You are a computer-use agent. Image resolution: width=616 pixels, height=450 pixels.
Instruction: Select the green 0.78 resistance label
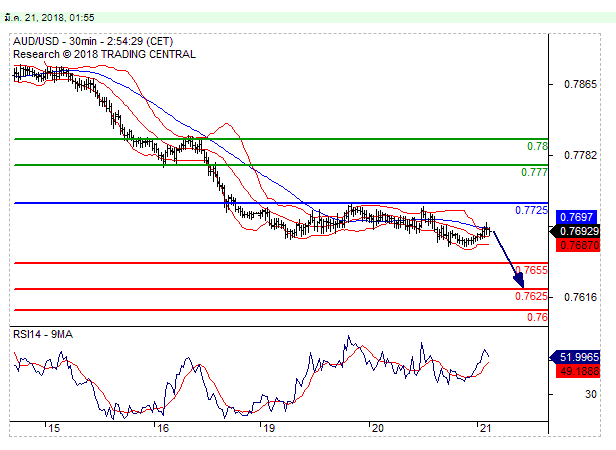coord(537,146)
